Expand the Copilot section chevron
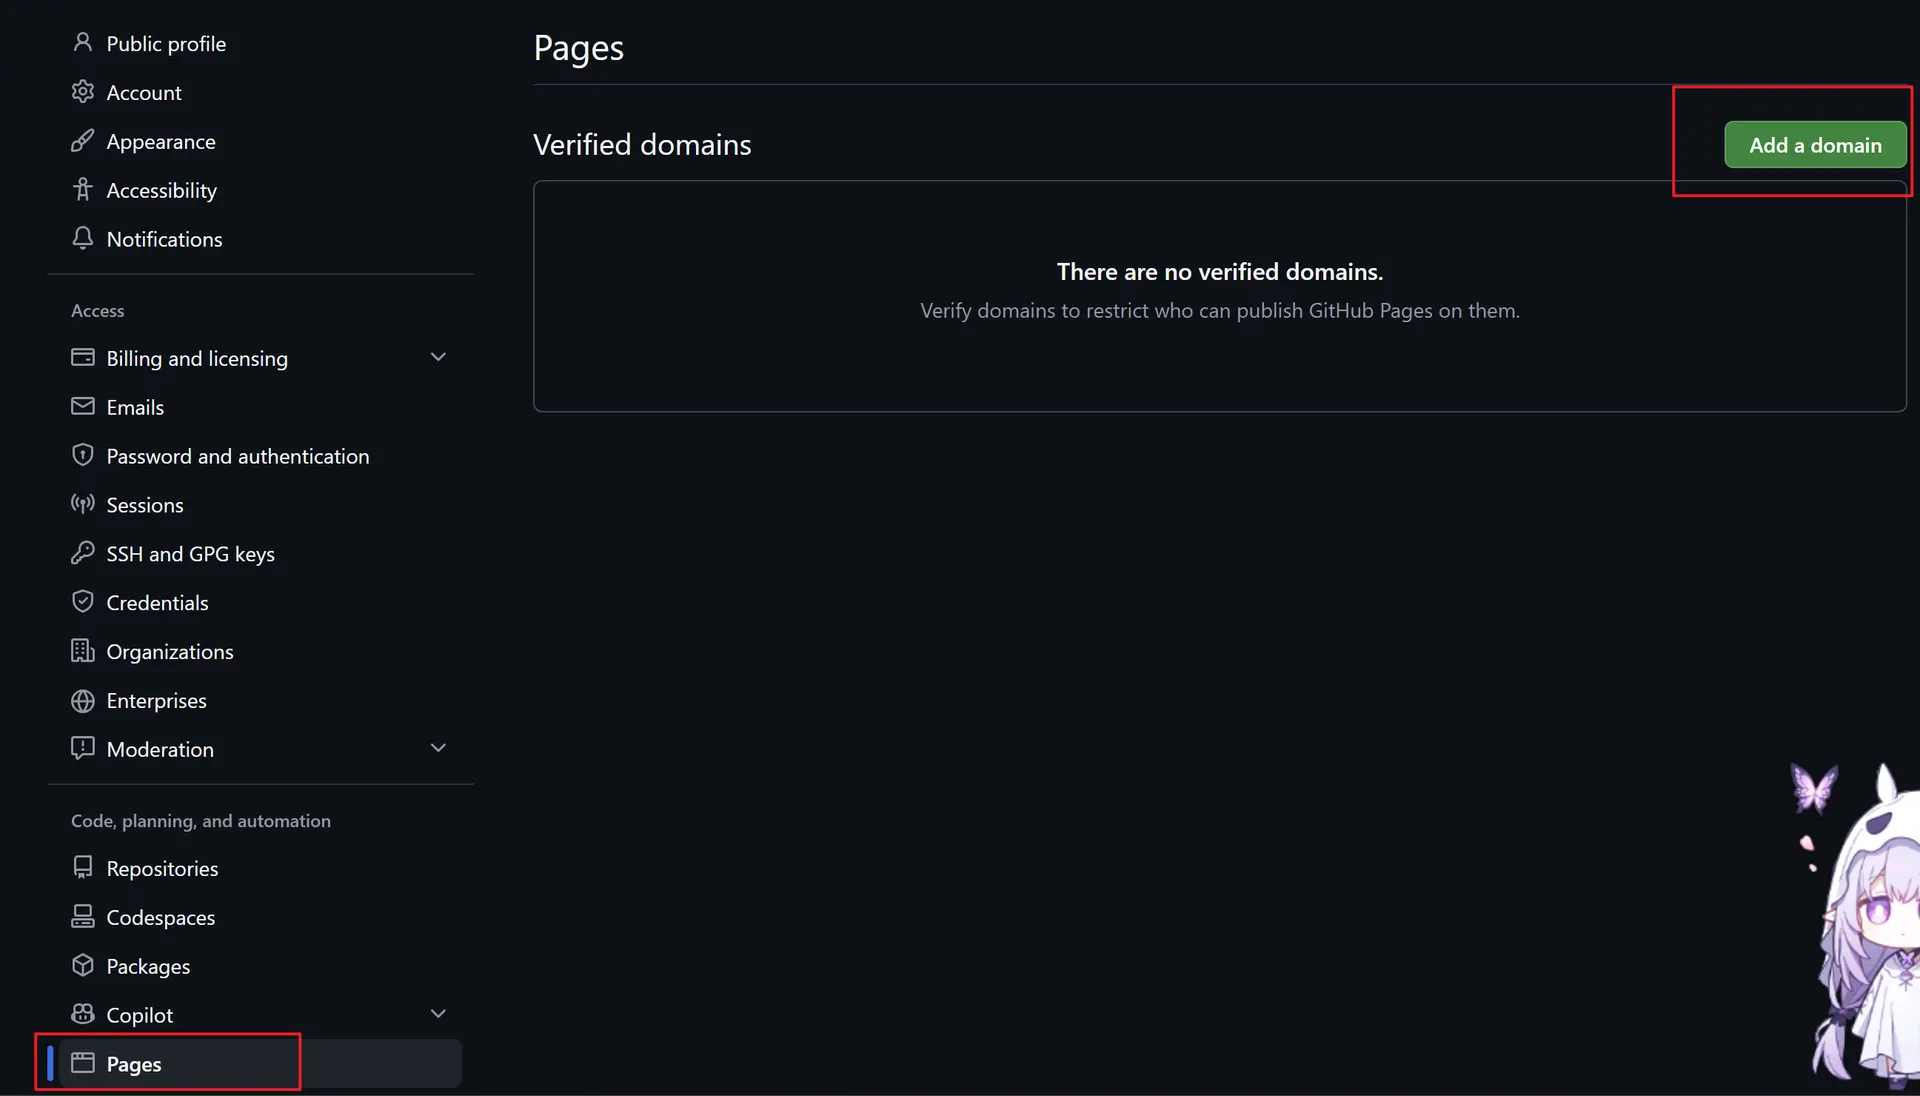 tap(438, 1014)
